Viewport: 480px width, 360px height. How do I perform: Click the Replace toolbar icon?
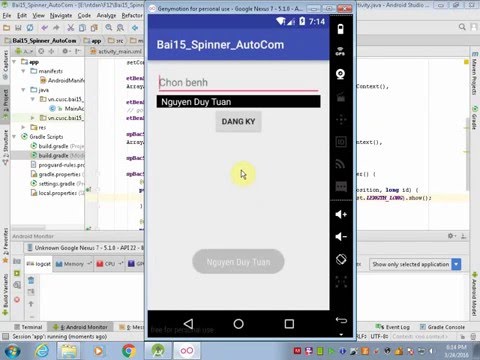click(x=120, y=28)
